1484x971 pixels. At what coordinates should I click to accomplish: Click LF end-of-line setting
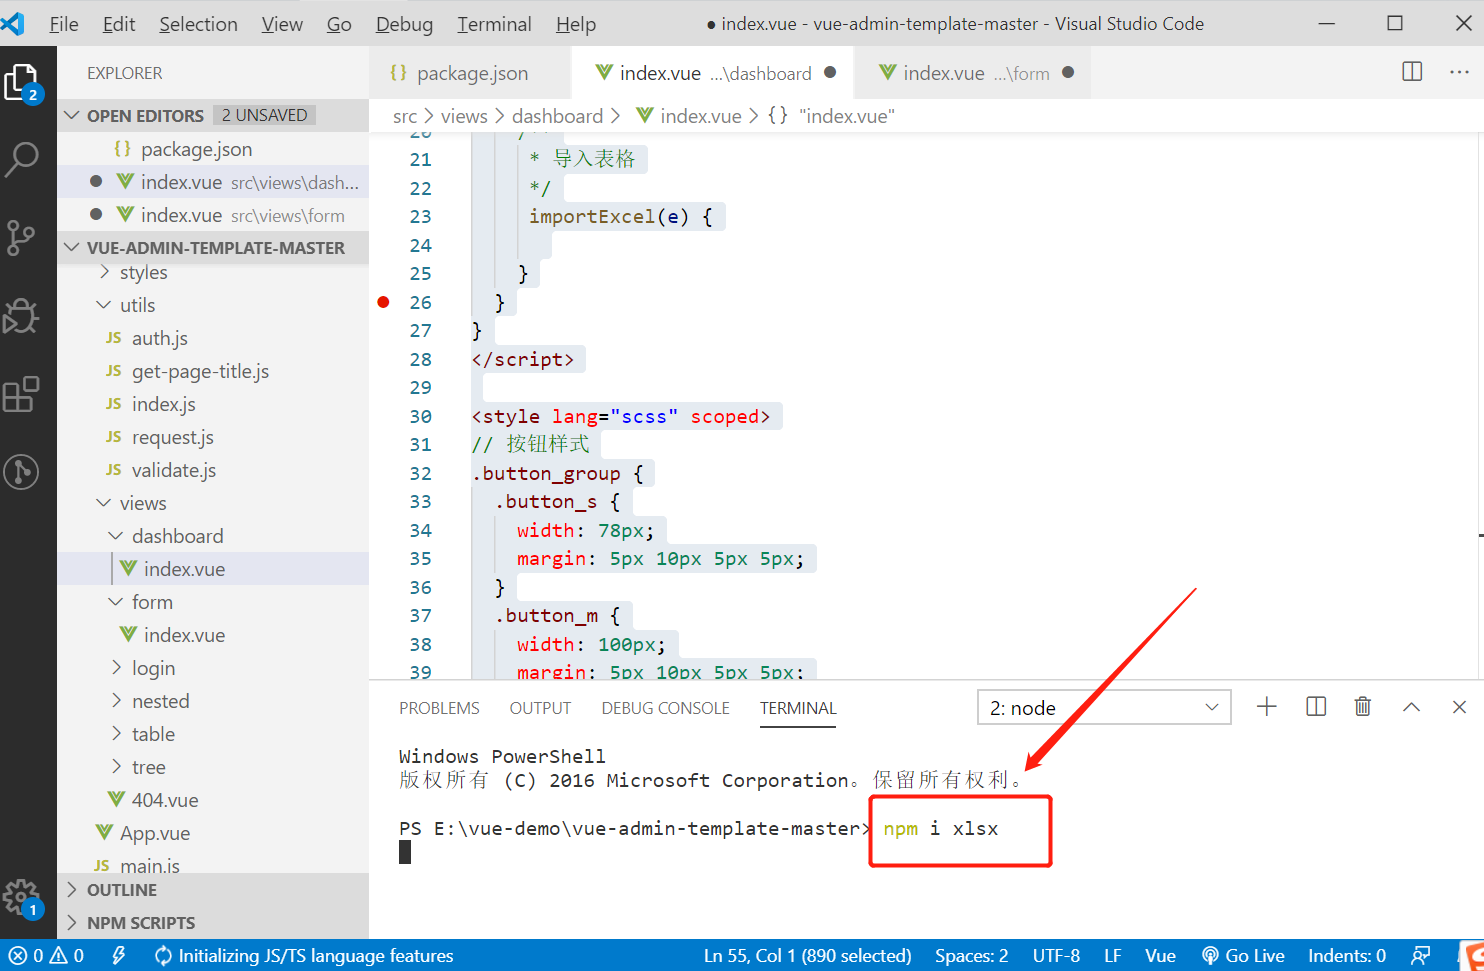pos(1112,956)
